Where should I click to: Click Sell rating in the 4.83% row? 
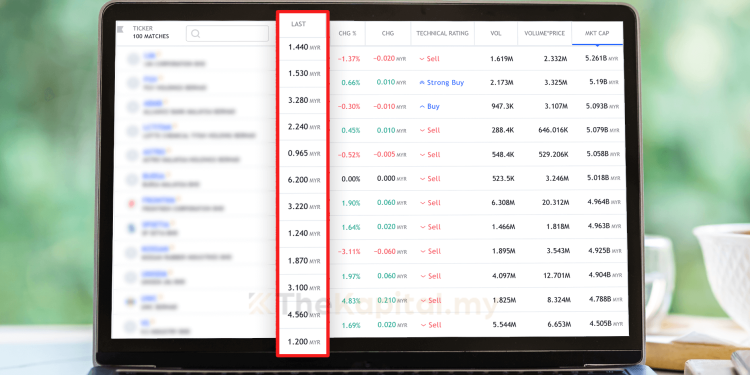click(430, 300)
